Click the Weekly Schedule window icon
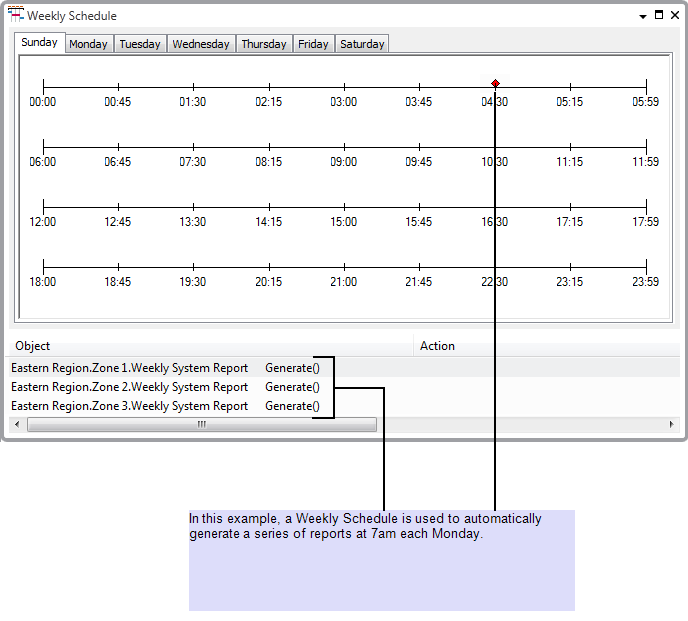 15,15
